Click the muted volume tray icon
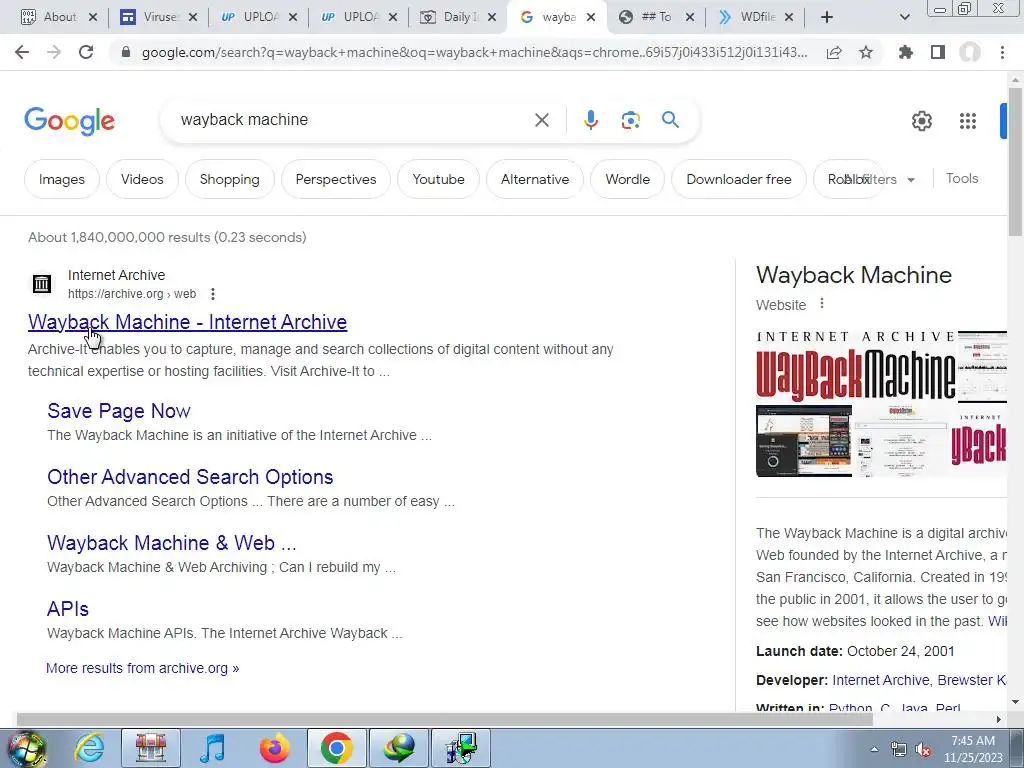1024x768 pixels. [x=923, y=750]
